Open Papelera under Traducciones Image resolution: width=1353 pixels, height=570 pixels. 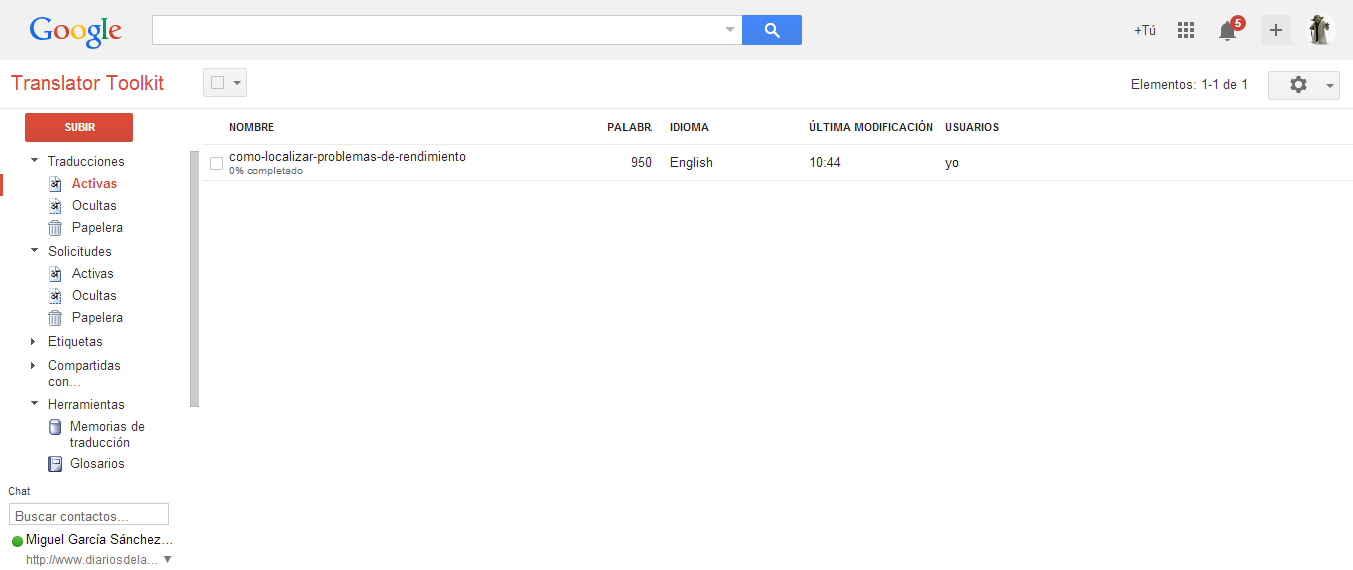(97, 228)
